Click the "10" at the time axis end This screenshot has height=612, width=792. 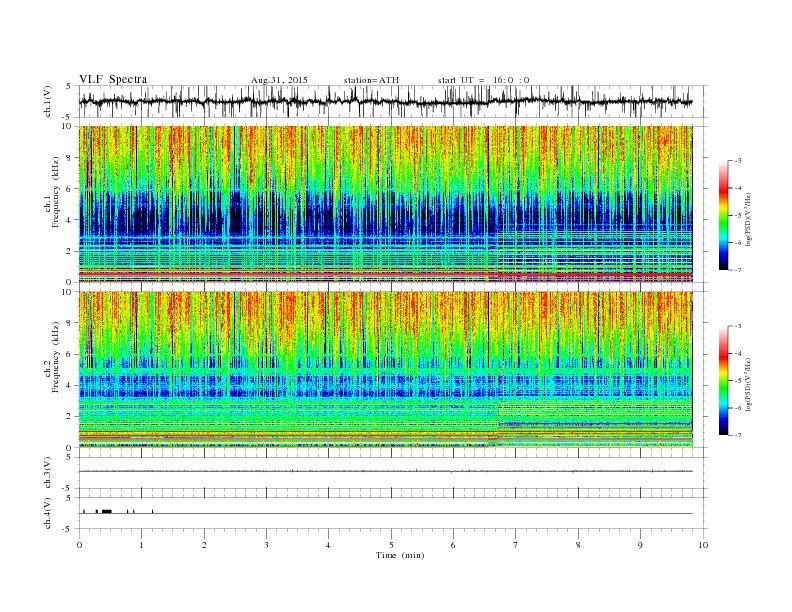tap(703, 545)
